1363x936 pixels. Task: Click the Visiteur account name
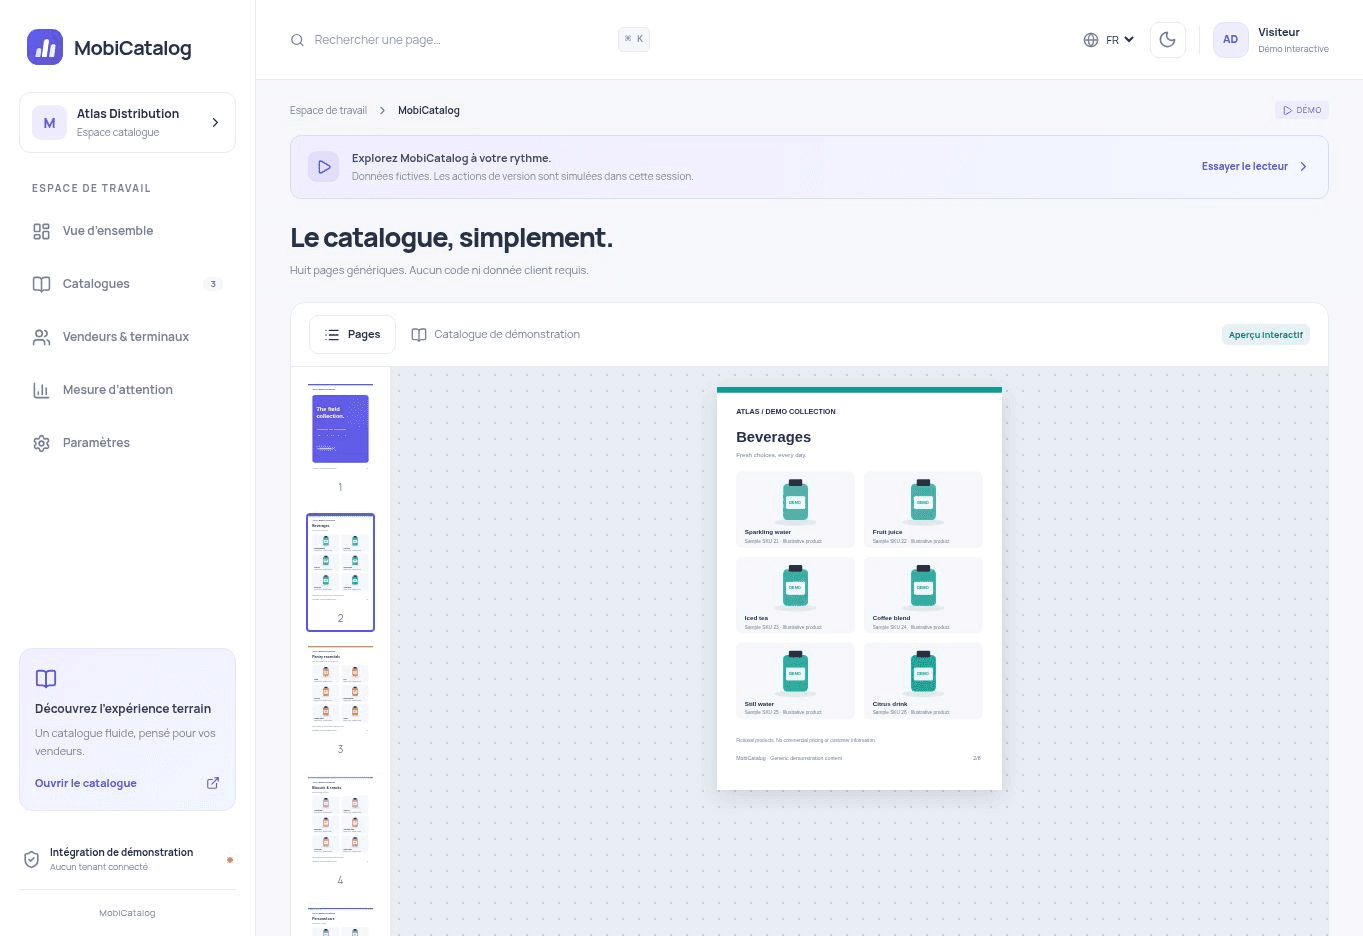click(1279, 32)
